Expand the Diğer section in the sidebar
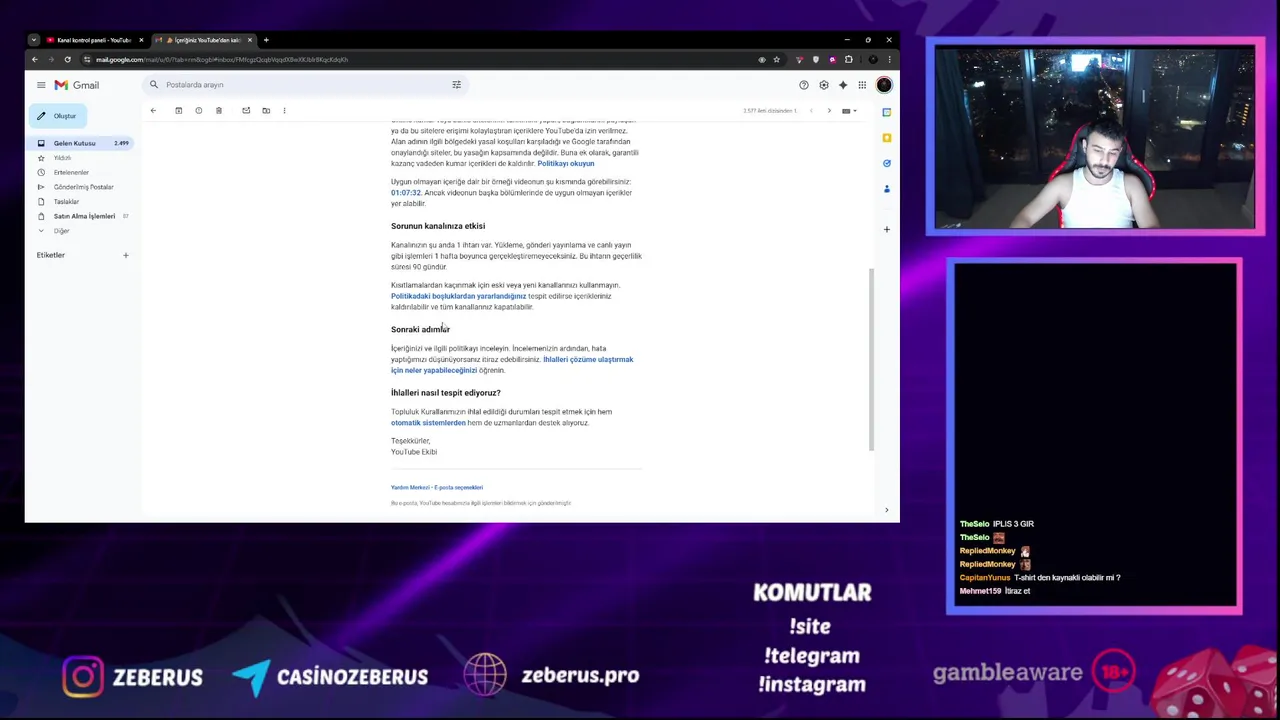1280x720 pixels. point(61,230)
